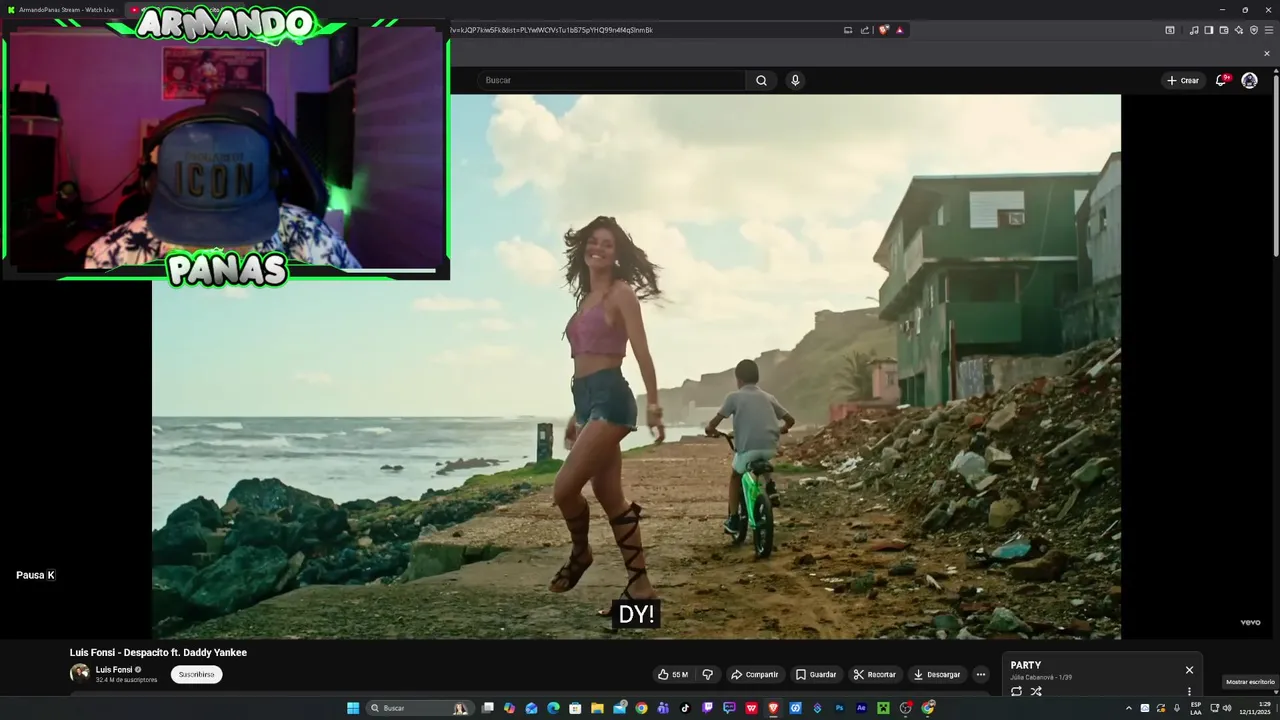Close the bar below the address bar
Viewport: 1280px width, 720px height.
click(1267, 54)
